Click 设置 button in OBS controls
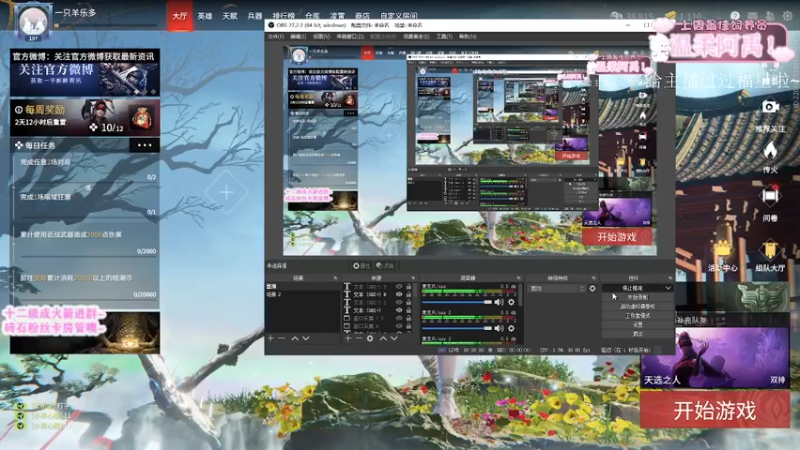 coord(638,324)
